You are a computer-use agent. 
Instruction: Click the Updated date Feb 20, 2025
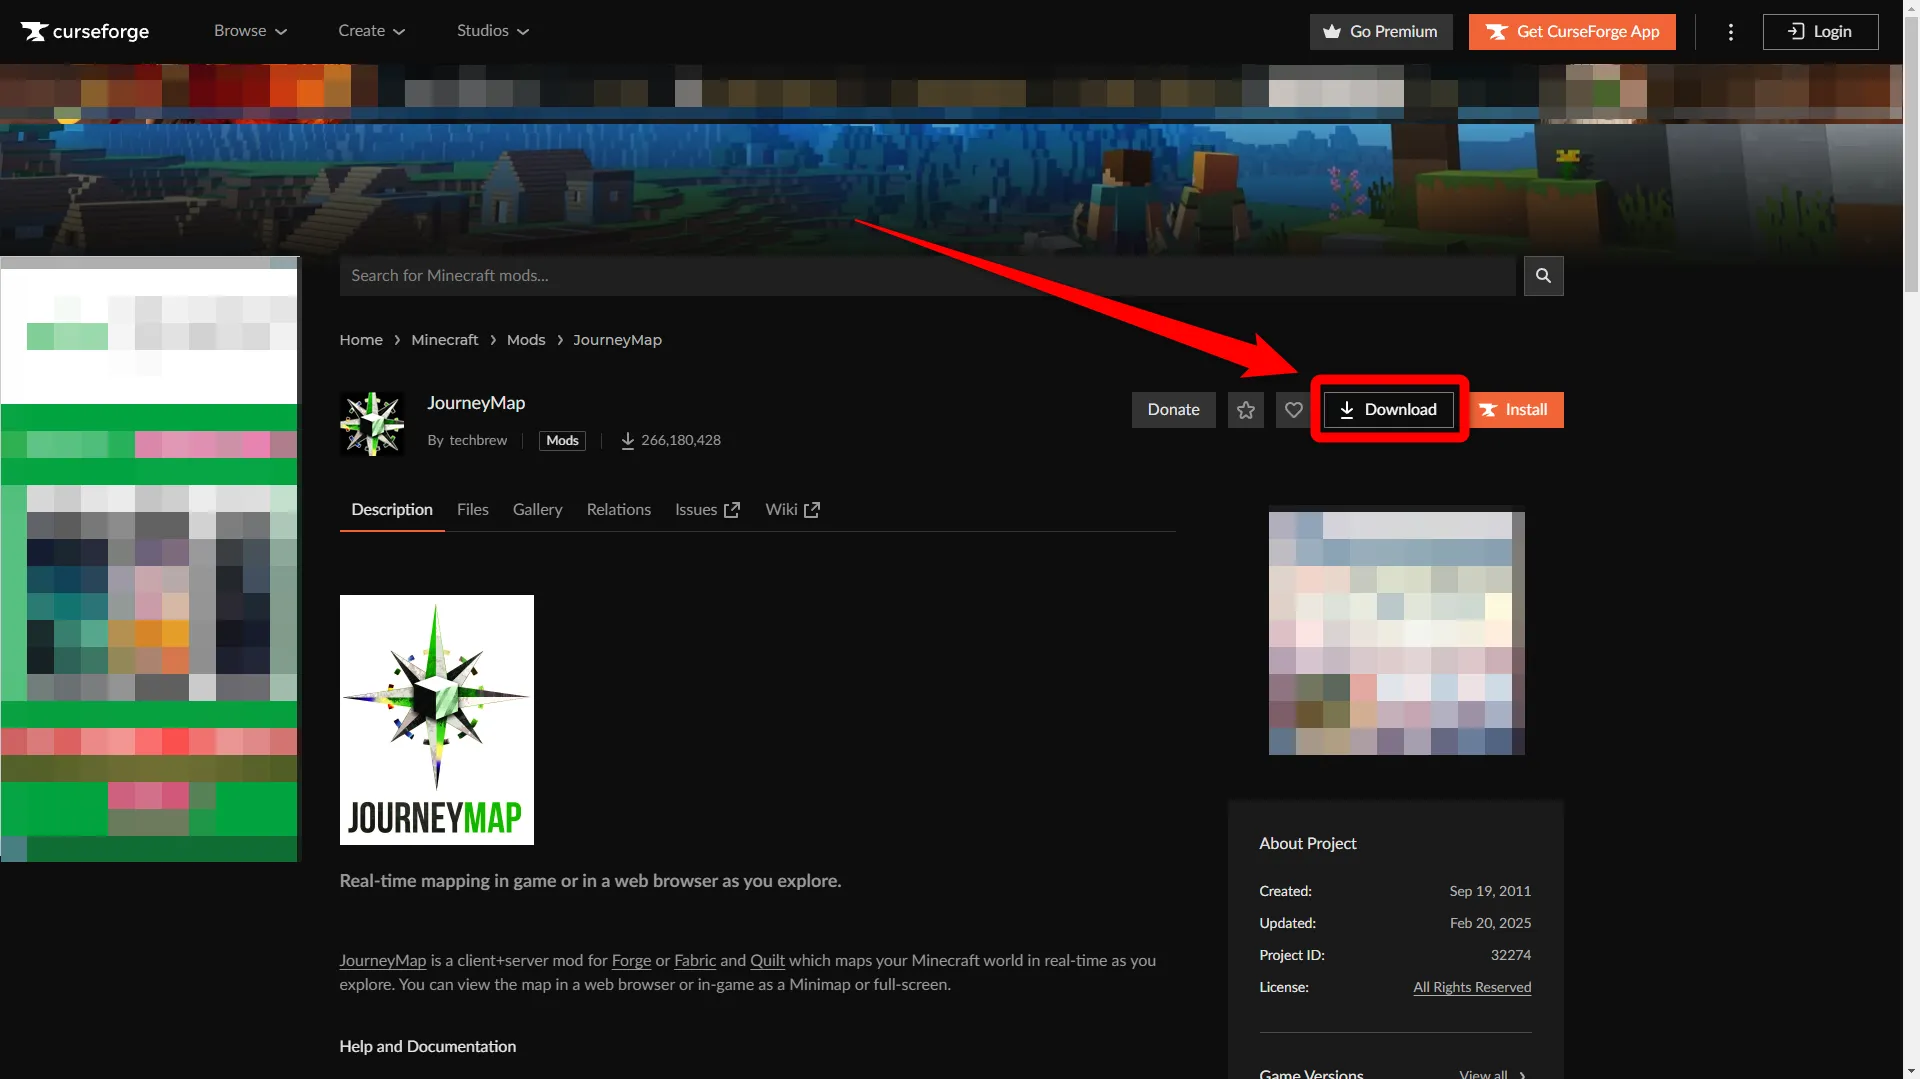(1490, 924)
